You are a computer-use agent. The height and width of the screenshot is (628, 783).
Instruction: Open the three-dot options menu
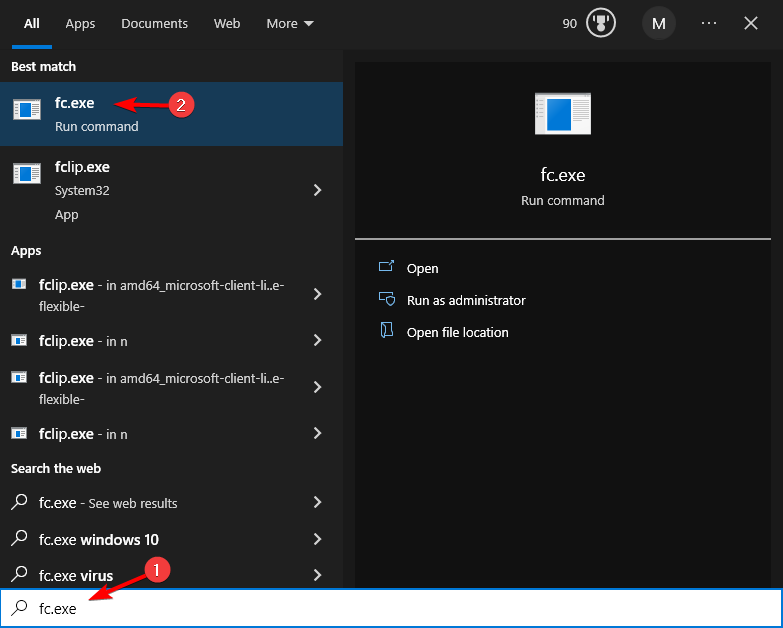[709, 23]
